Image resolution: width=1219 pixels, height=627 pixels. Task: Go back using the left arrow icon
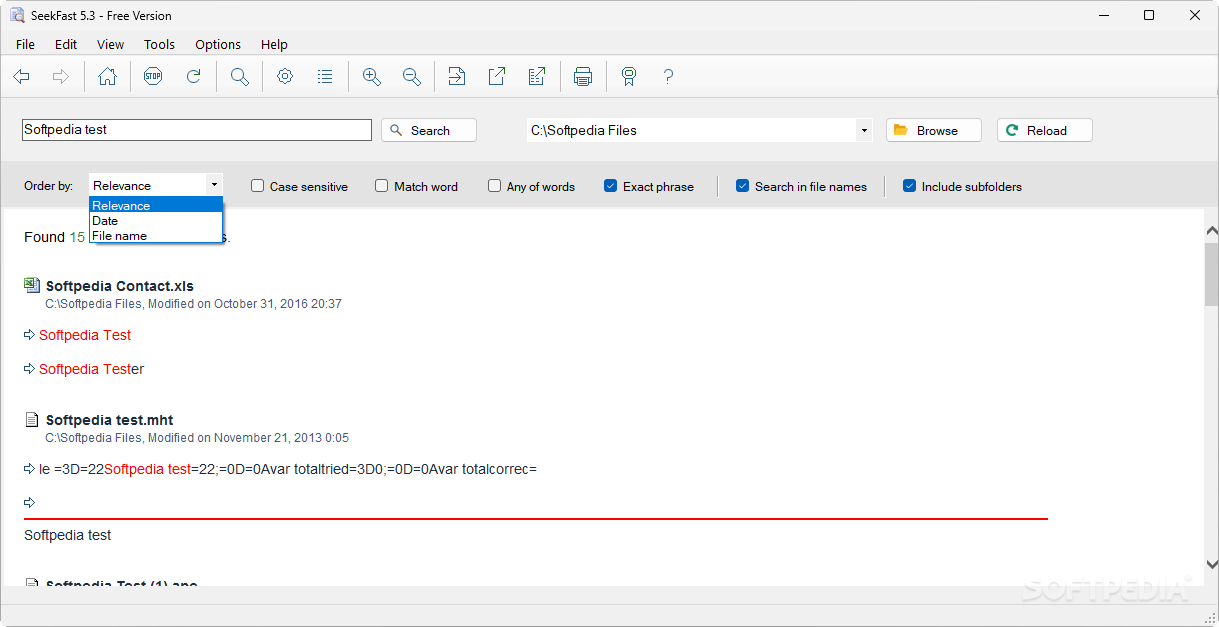tap(22, 77)
